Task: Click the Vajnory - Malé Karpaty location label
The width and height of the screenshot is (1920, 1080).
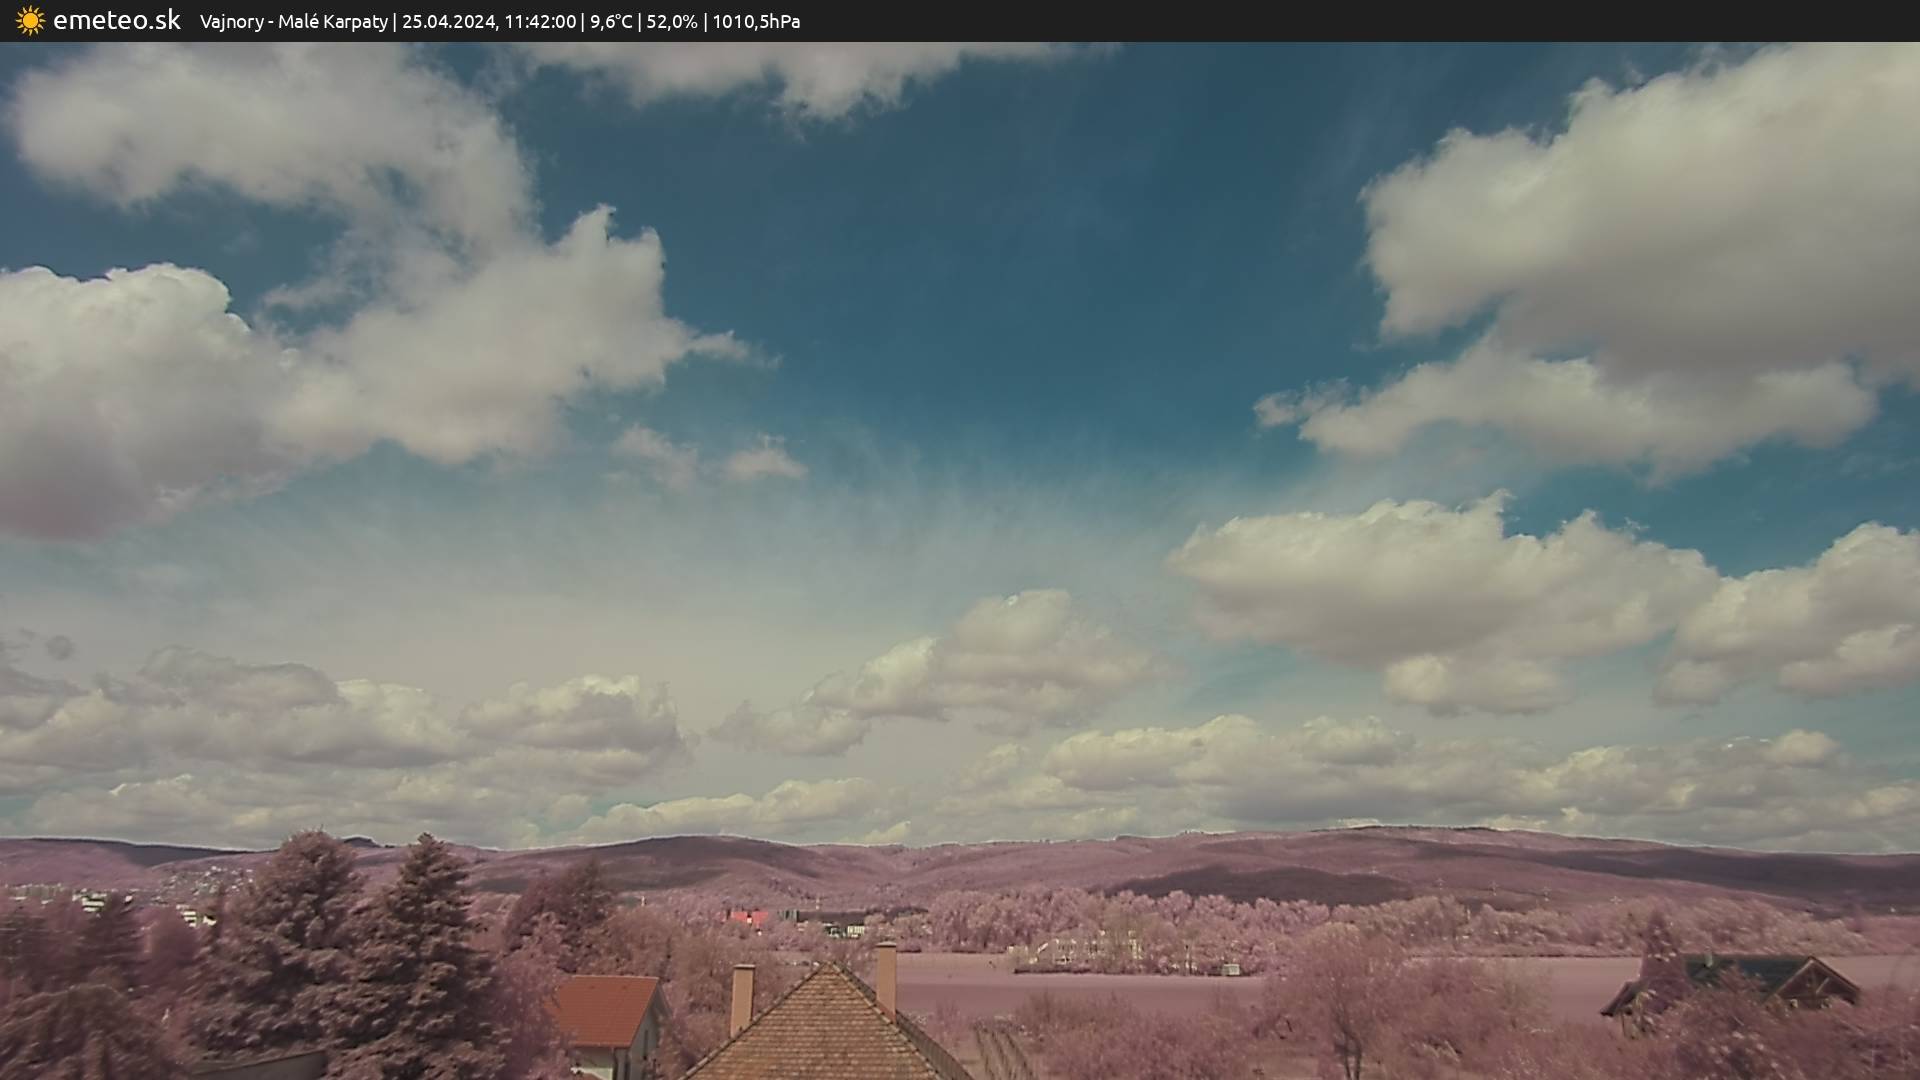Action: (293, 22)
